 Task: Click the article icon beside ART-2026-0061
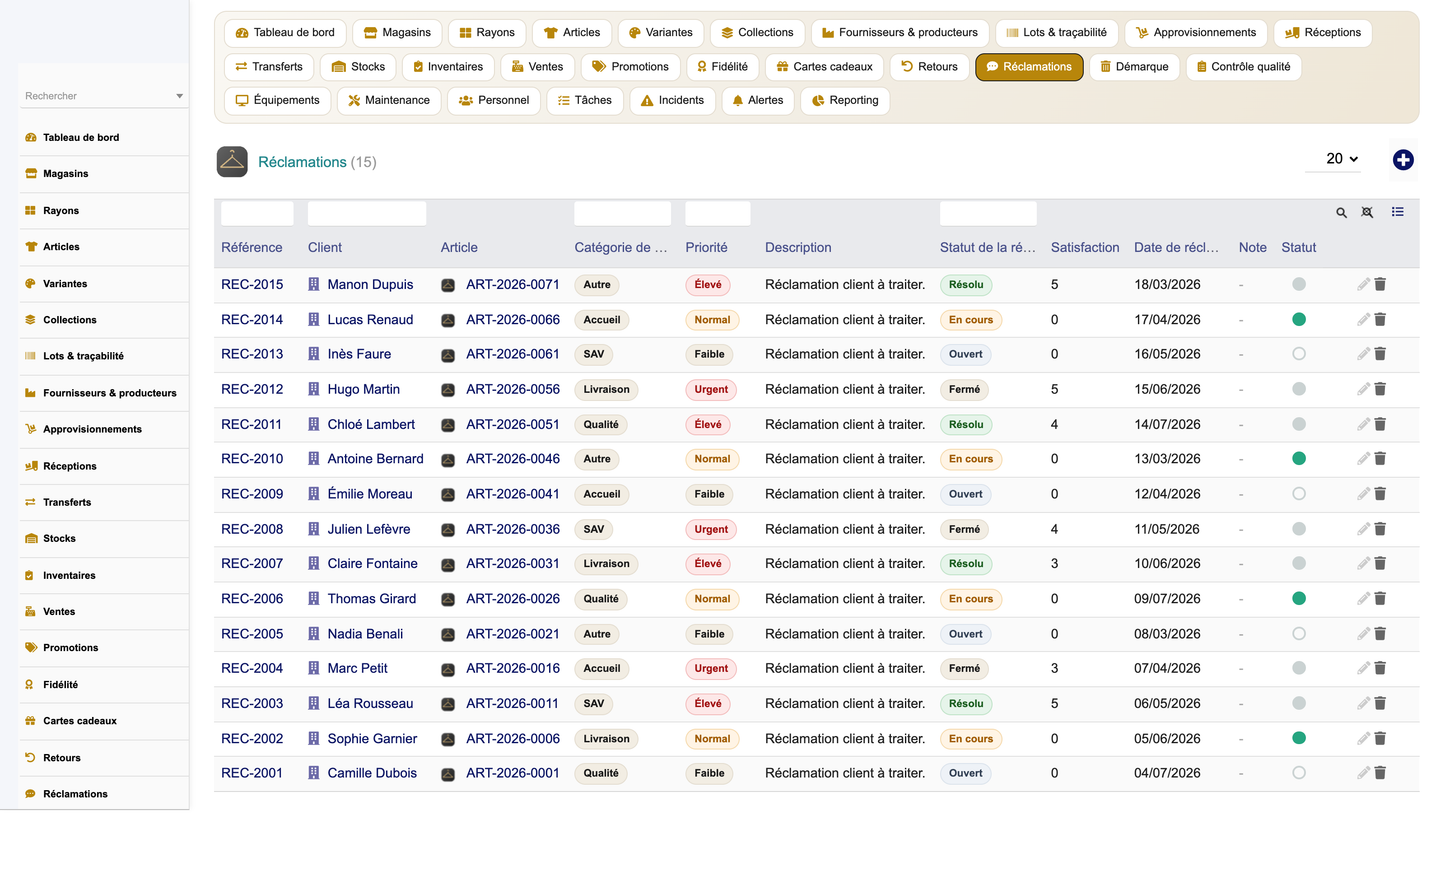pyautogui.click(x=448, y=355)
